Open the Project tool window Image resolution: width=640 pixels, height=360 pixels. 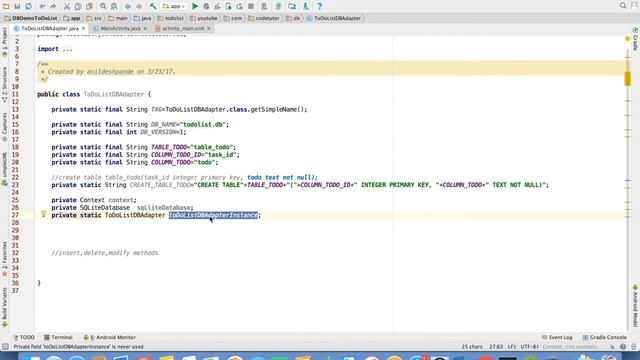pos(4,42)
